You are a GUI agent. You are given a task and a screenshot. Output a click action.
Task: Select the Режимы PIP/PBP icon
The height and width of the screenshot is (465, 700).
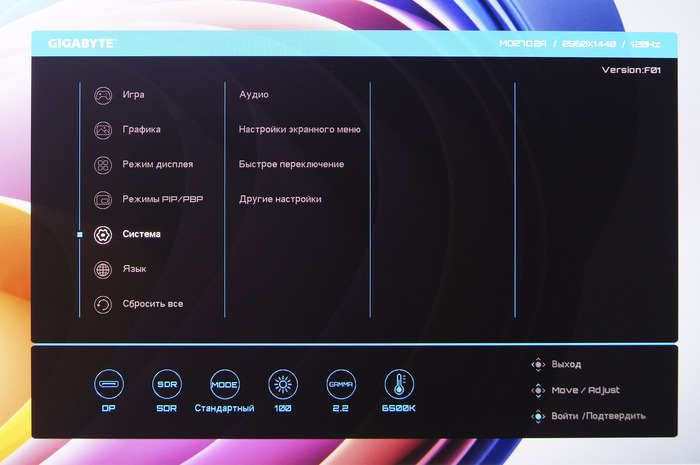point(102,200)
